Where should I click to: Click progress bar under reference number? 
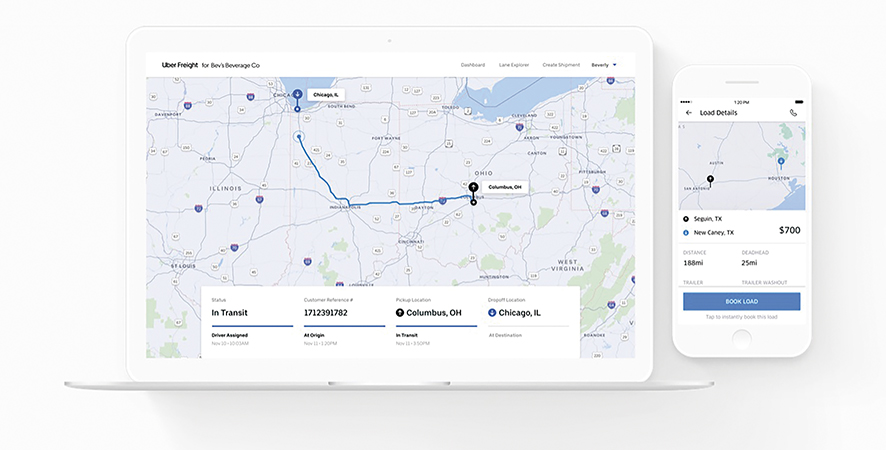pyautogui.click(x=344, y=326)
